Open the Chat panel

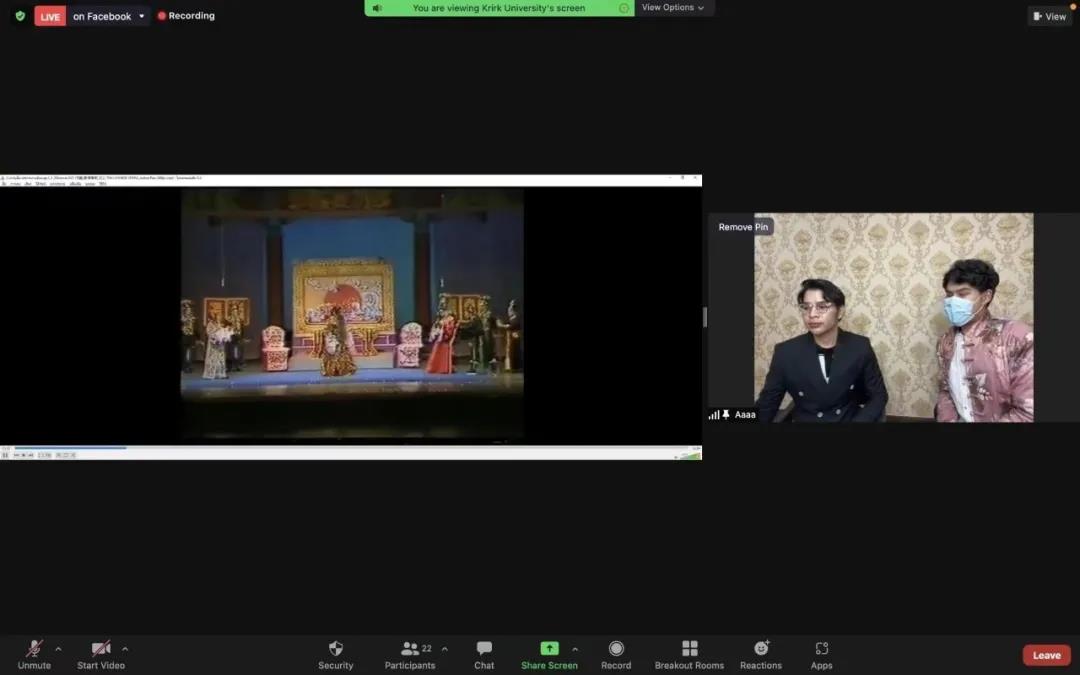pyautogui.click(x=484, y=655)
